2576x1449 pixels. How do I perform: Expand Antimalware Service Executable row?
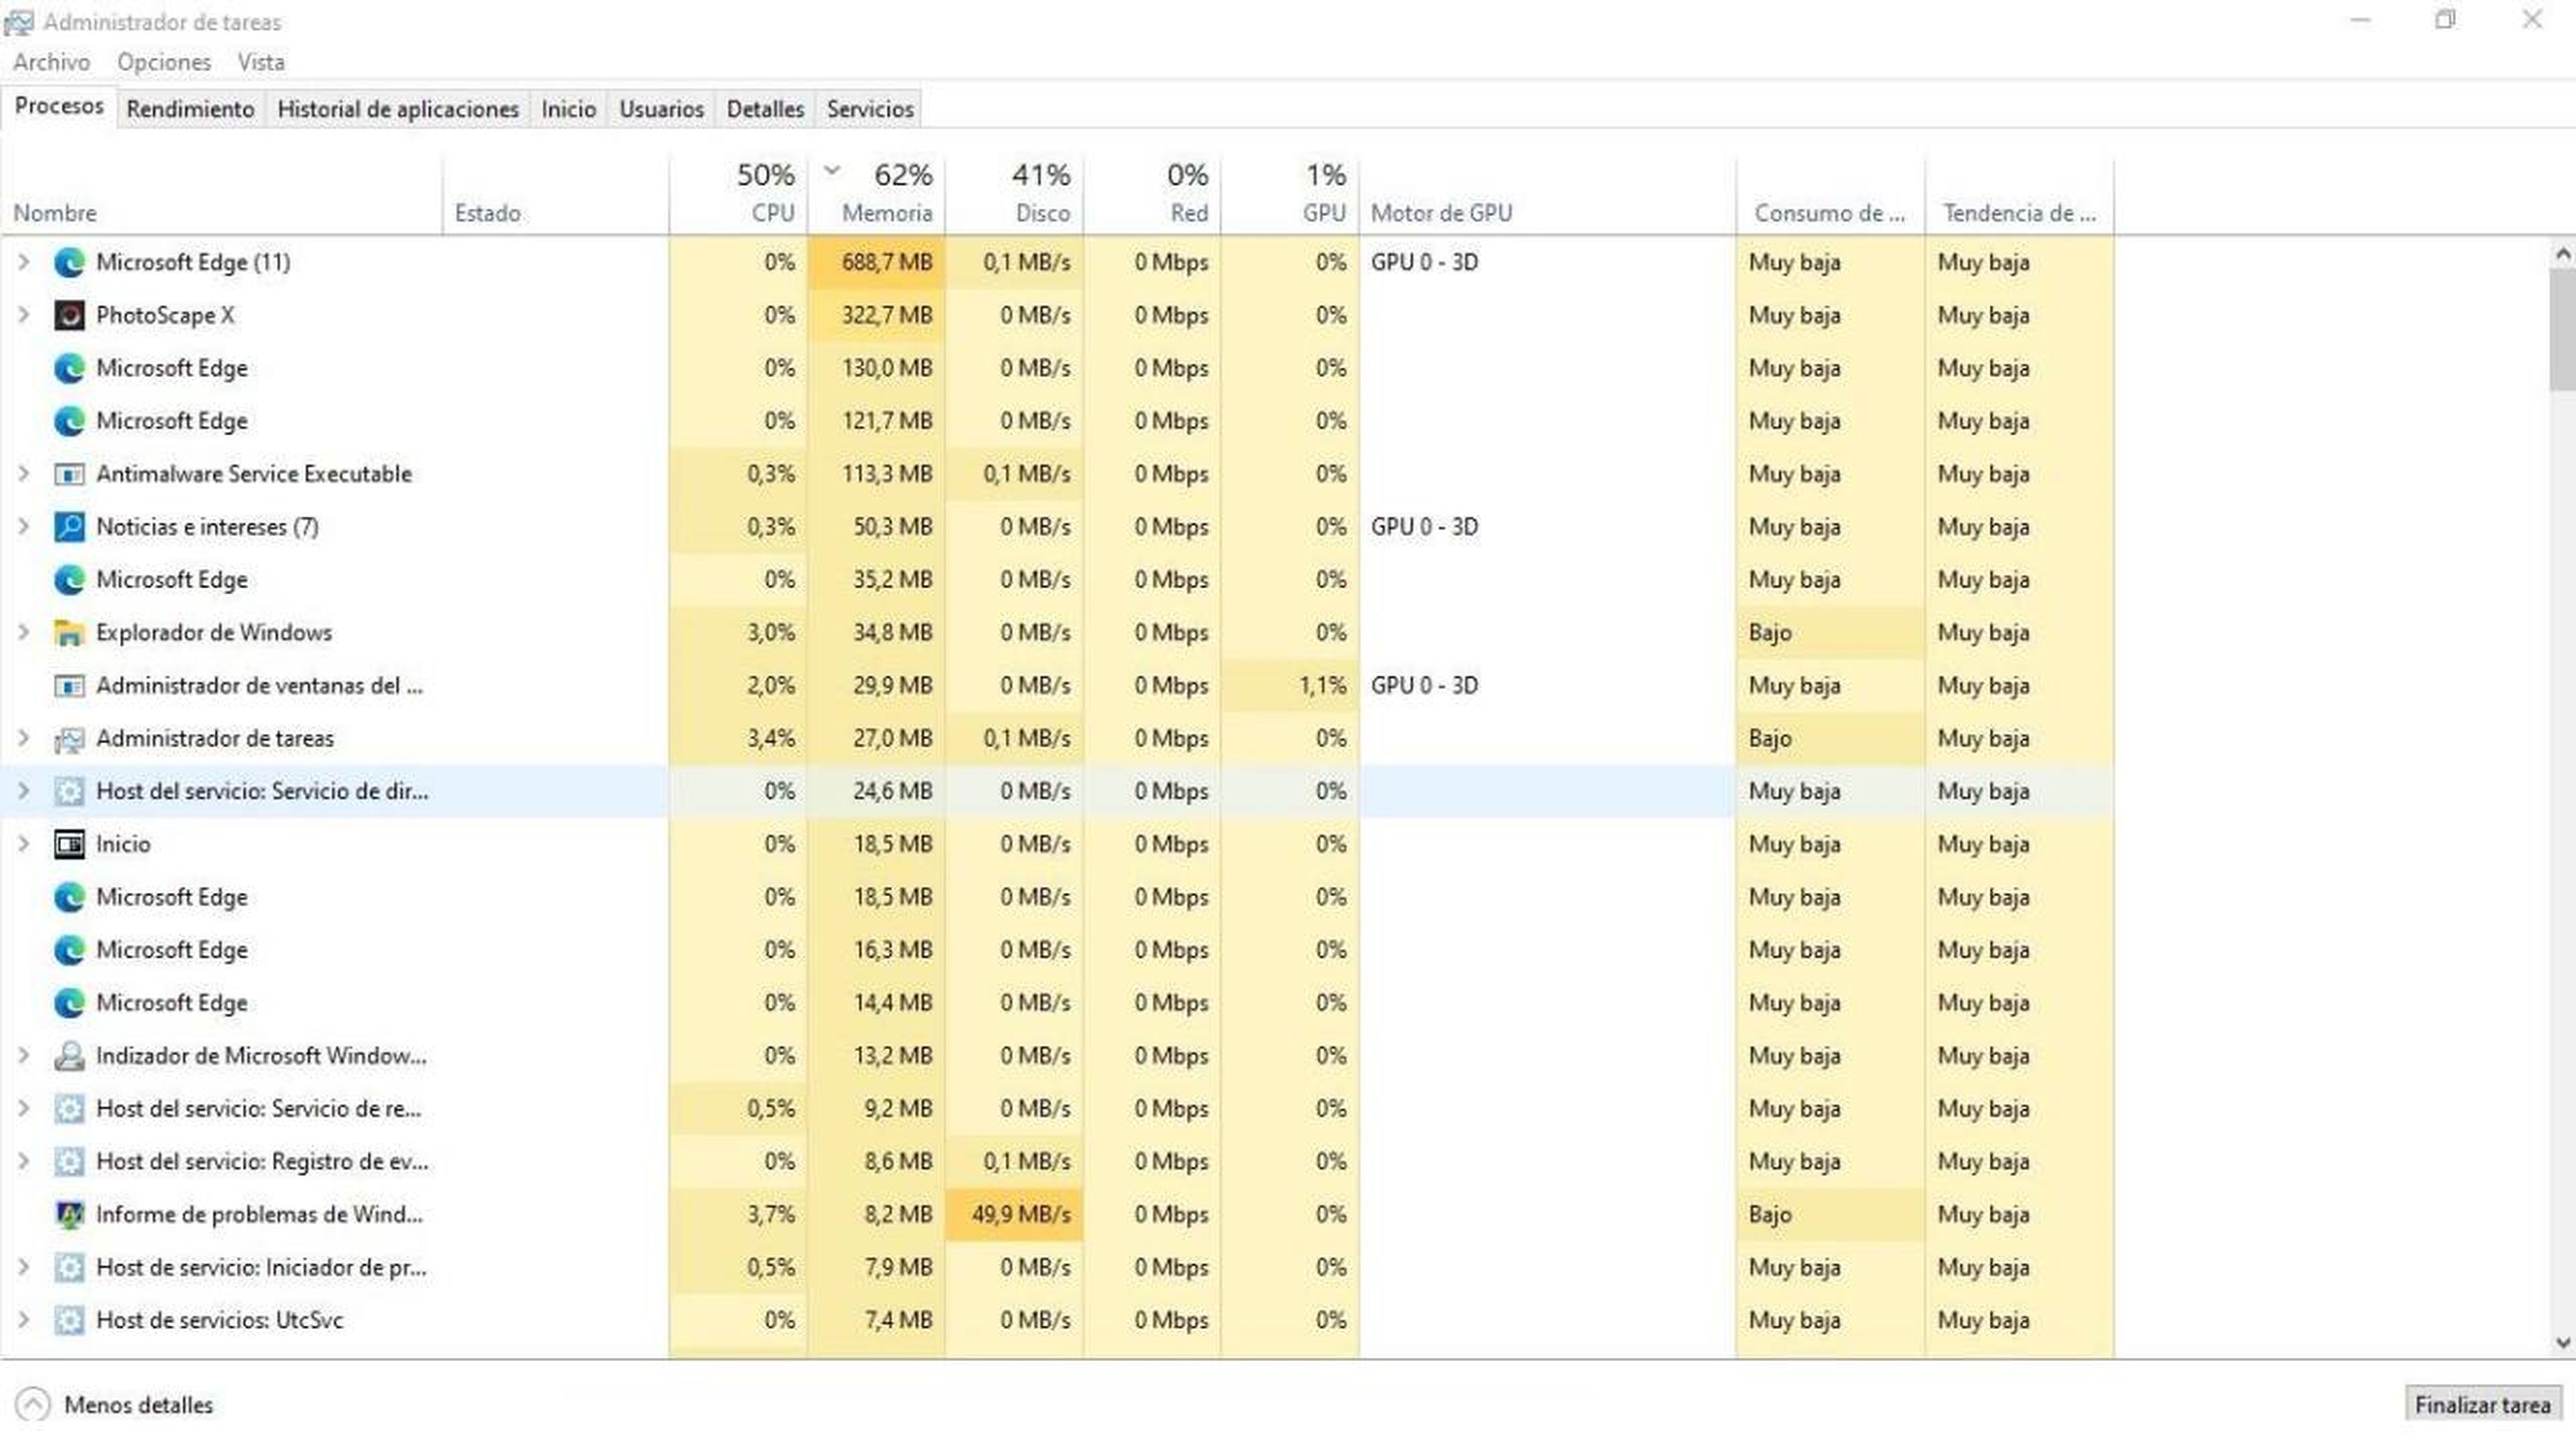(23, 474)
